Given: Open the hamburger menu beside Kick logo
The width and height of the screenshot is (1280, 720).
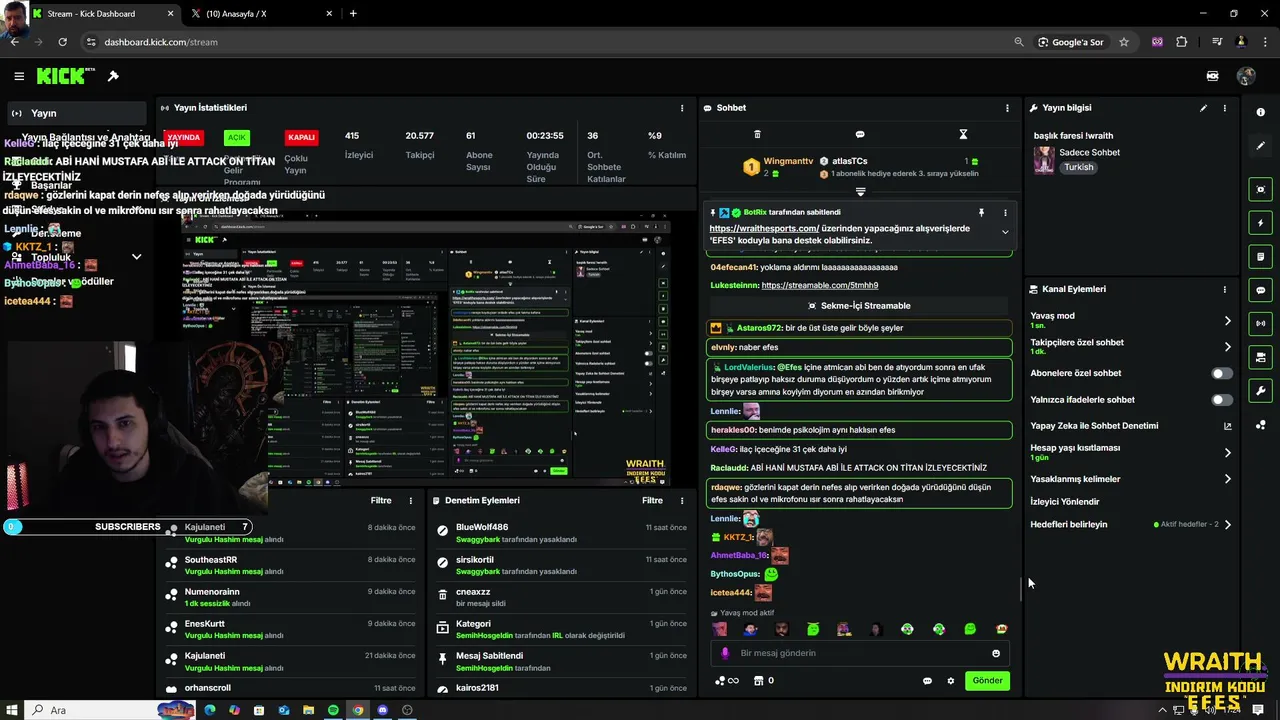Looking at the screenshot, I should [x=19, y=76].
